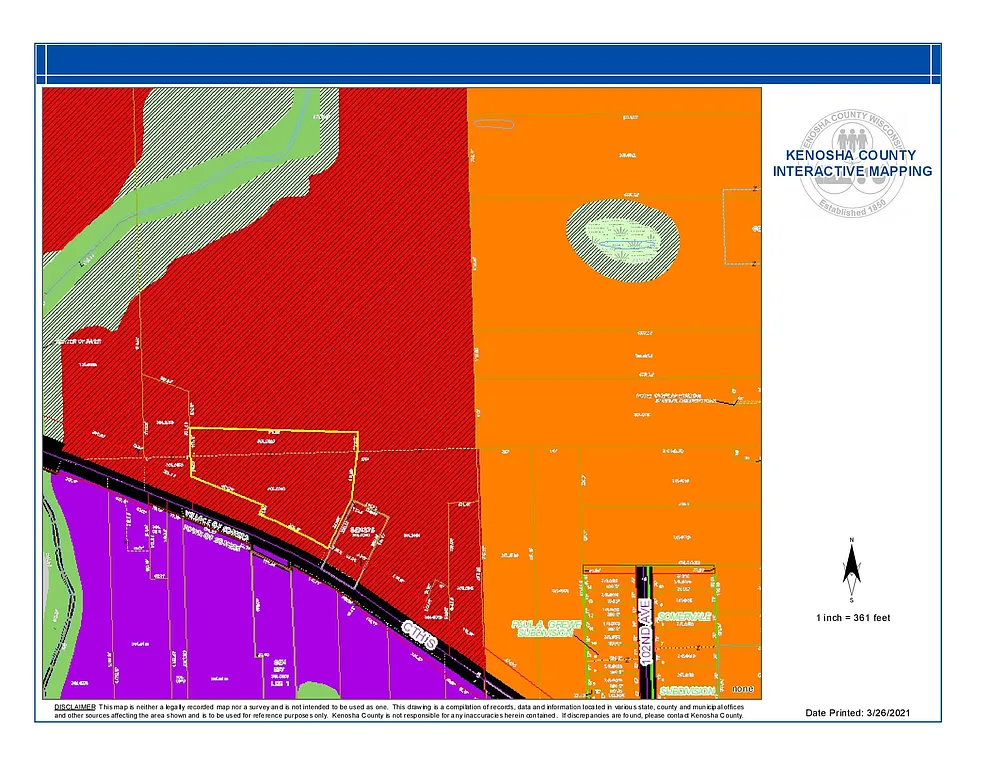Click the Kenosha County Interactive Mapping title

(x=852, y=163)
